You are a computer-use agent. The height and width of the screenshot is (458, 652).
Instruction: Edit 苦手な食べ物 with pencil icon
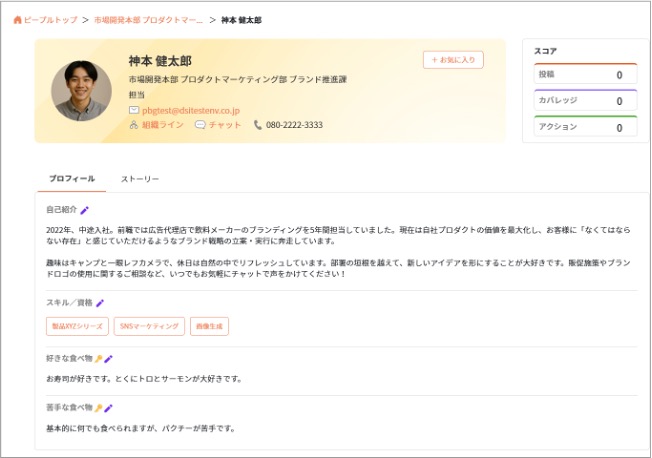(x=109, y=408)
